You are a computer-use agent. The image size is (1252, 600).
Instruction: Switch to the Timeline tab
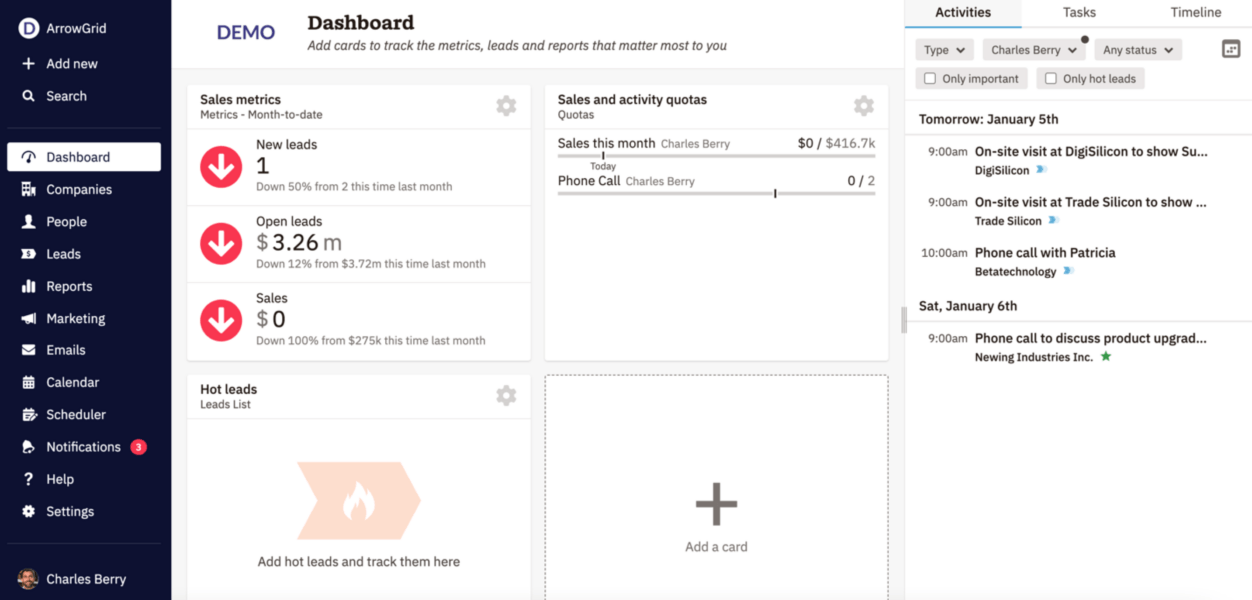click(x=1195, y=12)
